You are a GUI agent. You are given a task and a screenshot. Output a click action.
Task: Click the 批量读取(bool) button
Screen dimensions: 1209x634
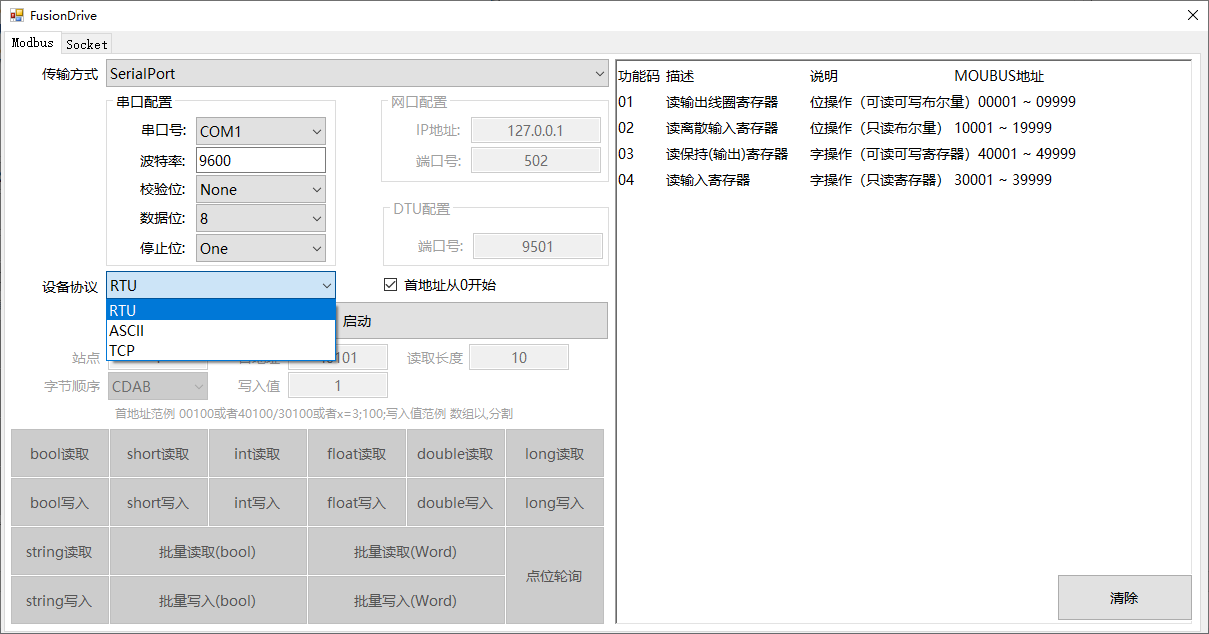pyautogui.click(x=208, y=551)
